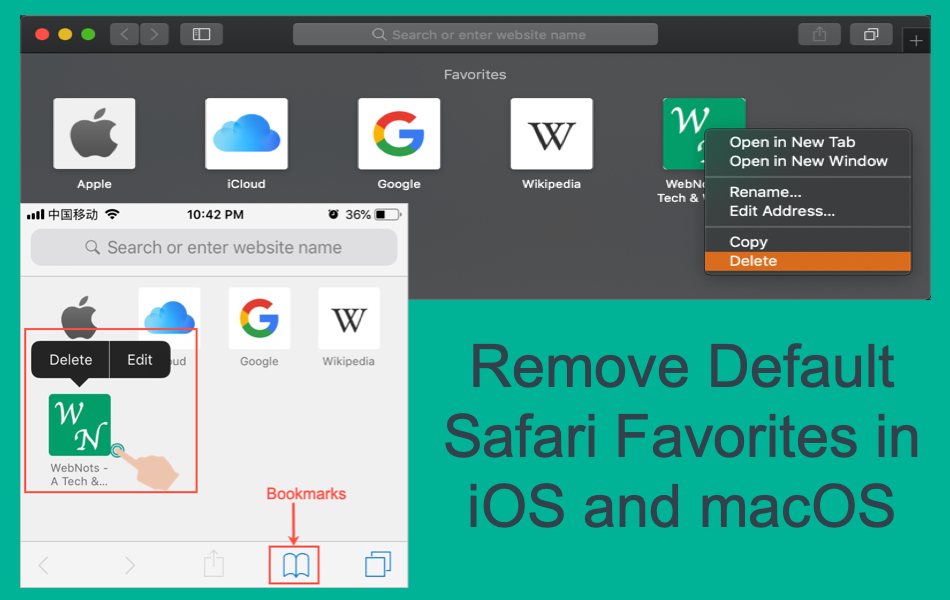Screen dimensions: 950x600
Task: Tap the WebNots favorite icon on iOS
Action: coord(79,424)
